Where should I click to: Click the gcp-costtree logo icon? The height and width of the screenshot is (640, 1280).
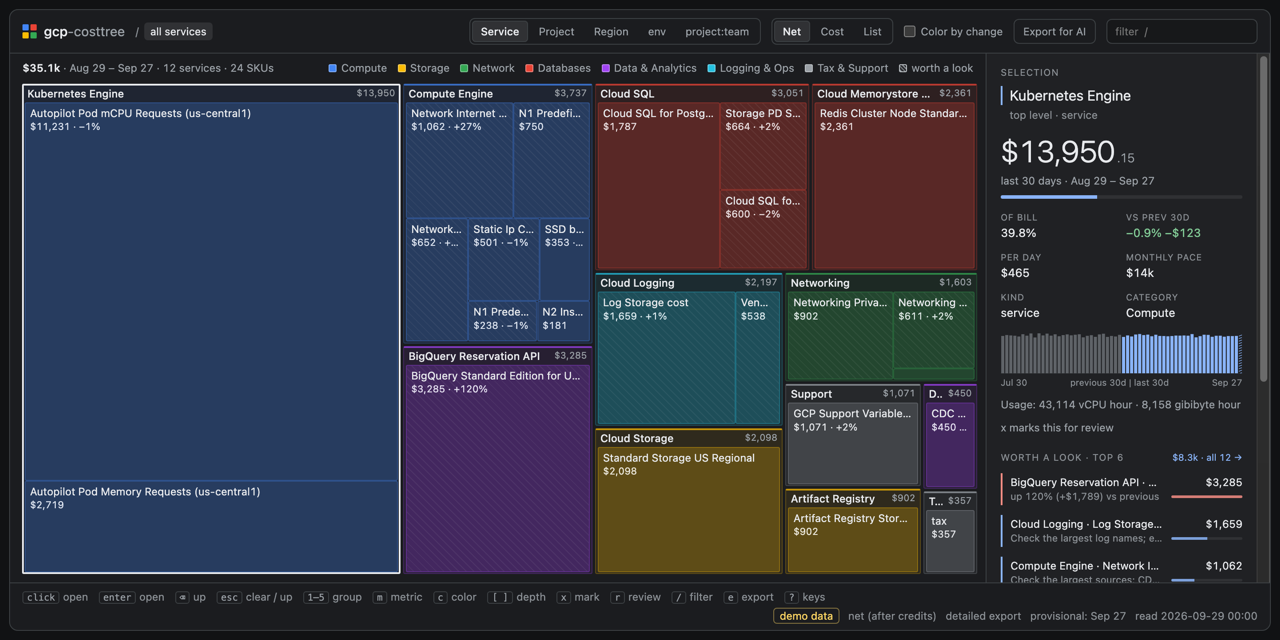pos(30,32)
